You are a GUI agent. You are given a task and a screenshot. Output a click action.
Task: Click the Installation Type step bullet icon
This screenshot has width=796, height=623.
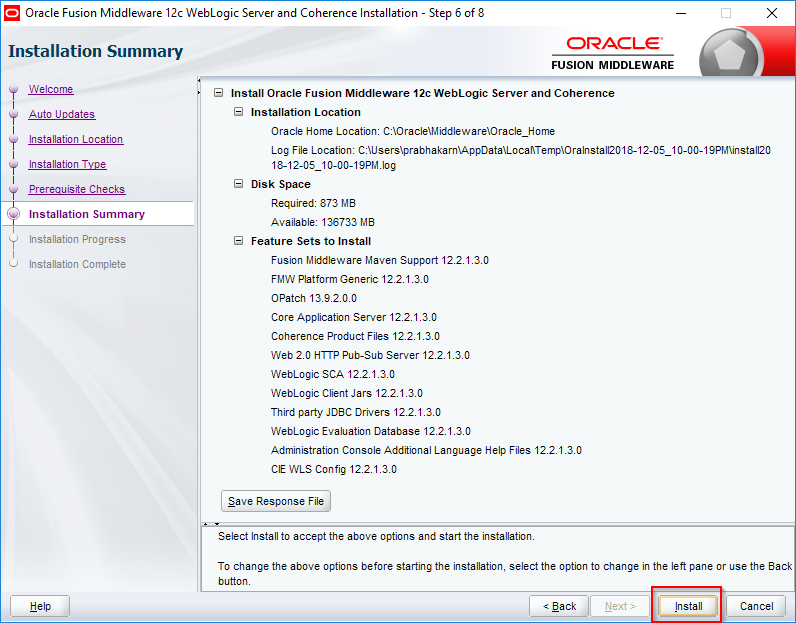[14, 164]
